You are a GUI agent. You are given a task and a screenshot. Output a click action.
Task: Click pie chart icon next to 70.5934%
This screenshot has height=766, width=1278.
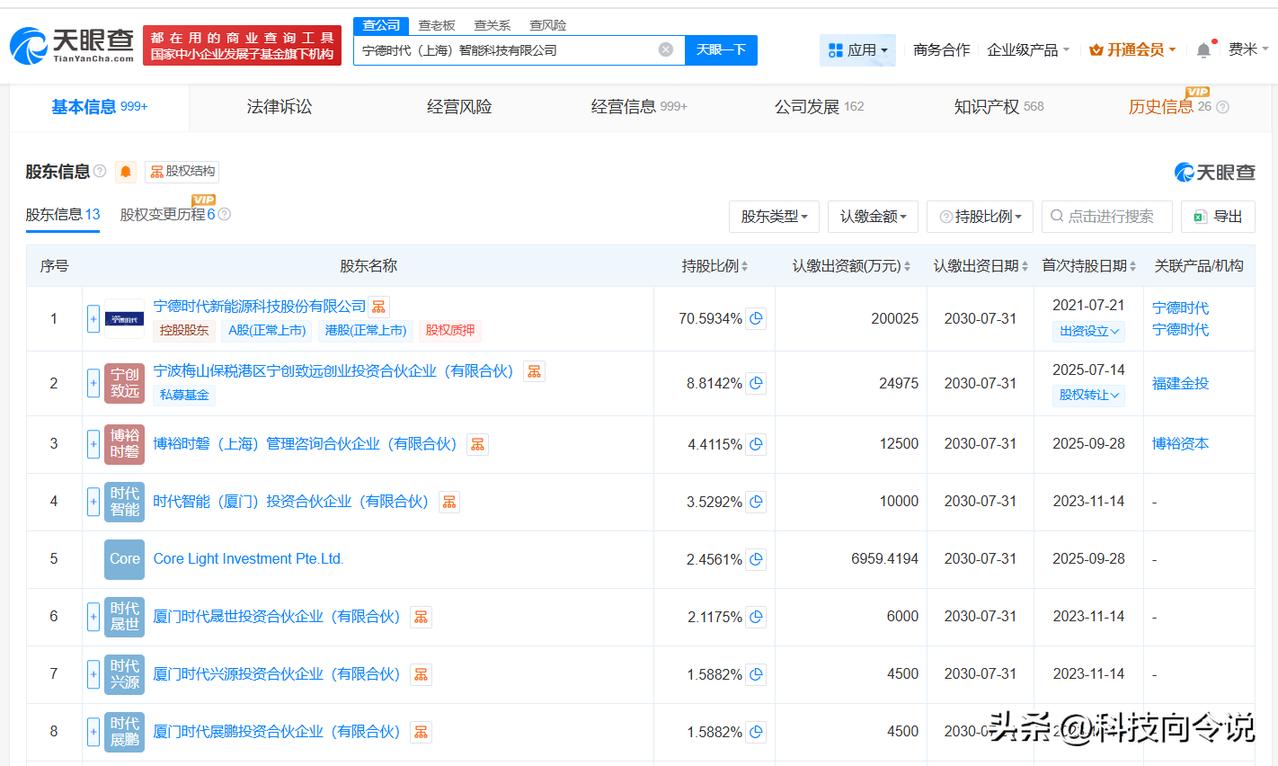tap(757, 319)
